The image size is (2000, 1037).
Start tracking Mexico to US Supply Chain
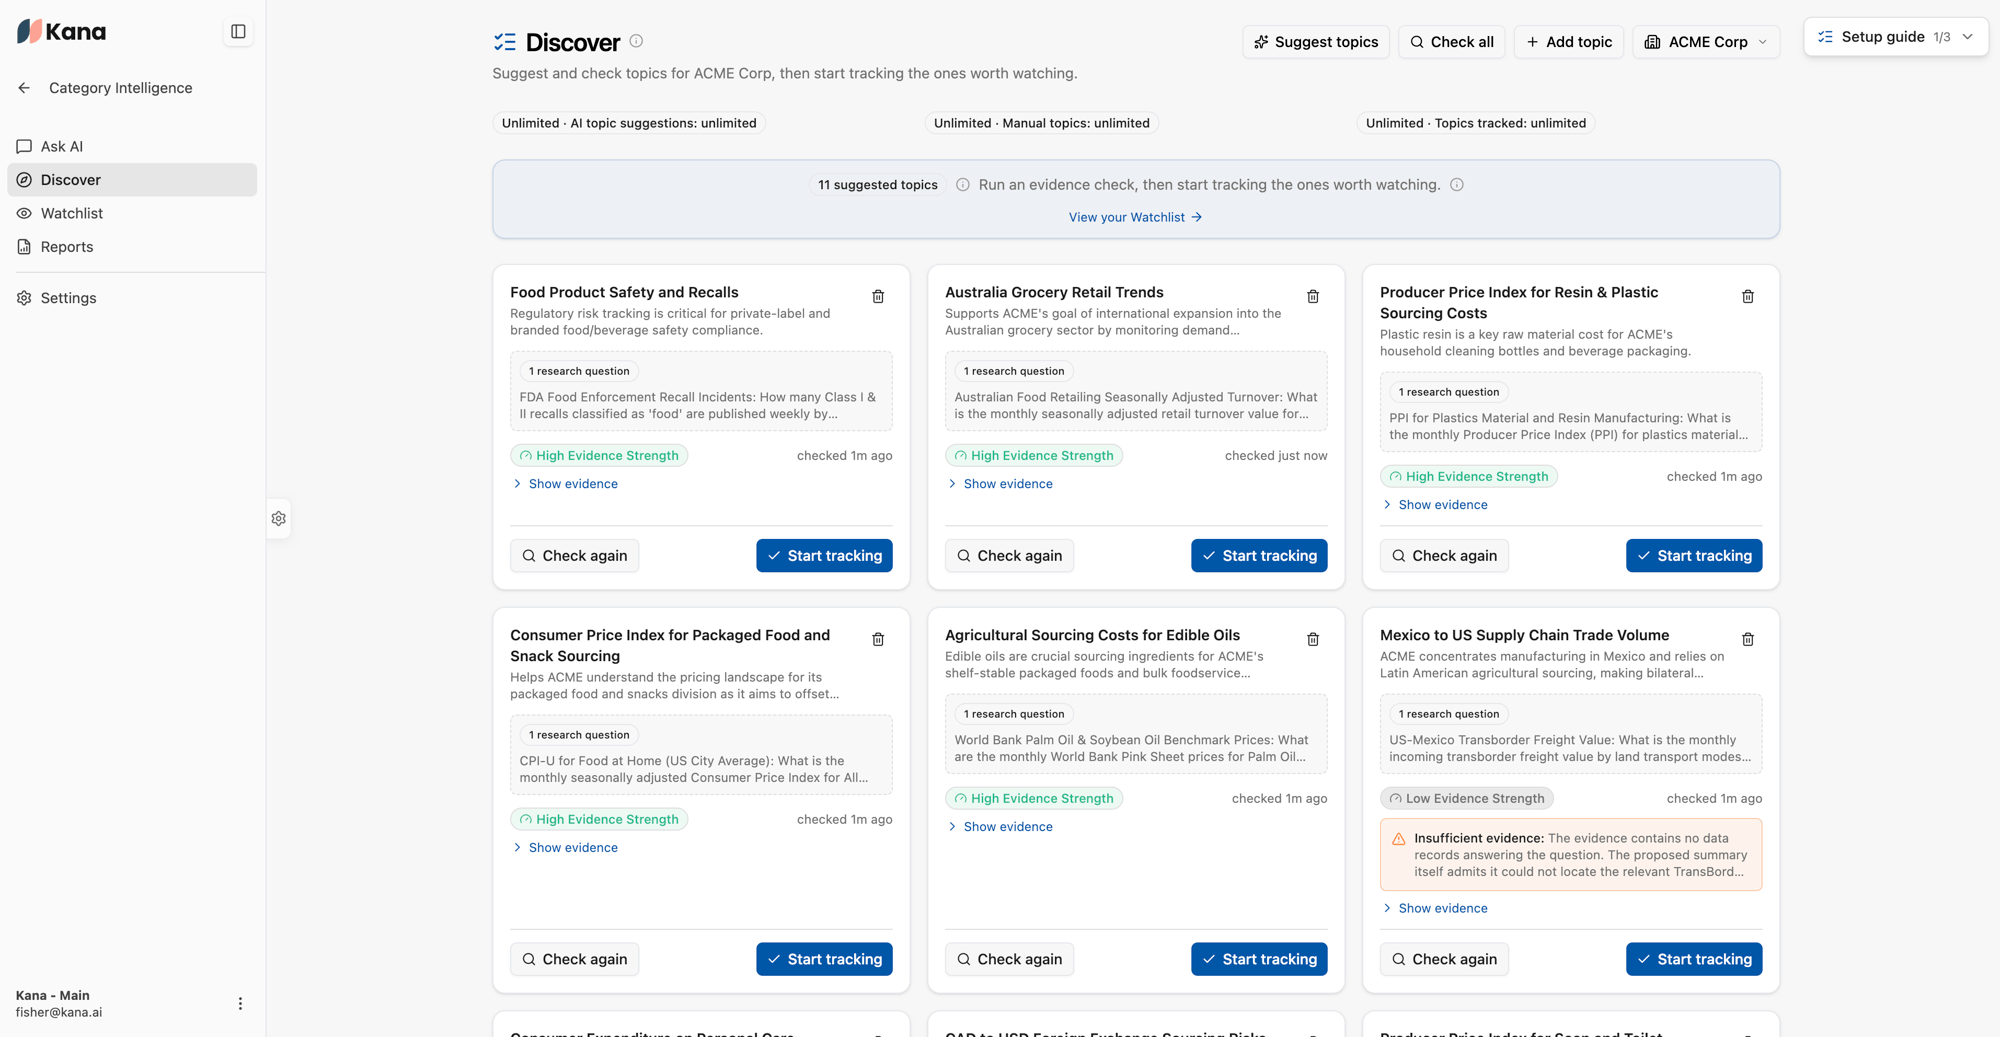(1694, 960)
